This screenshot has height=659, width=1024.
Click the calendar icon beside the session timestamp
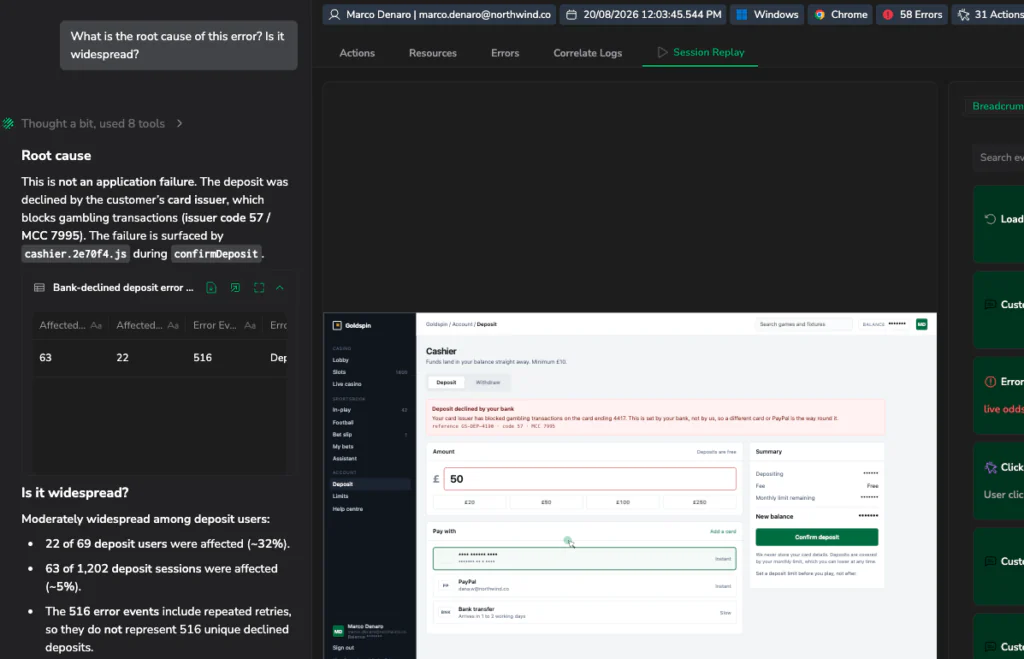pyautogui.click(x=571, y=14)
